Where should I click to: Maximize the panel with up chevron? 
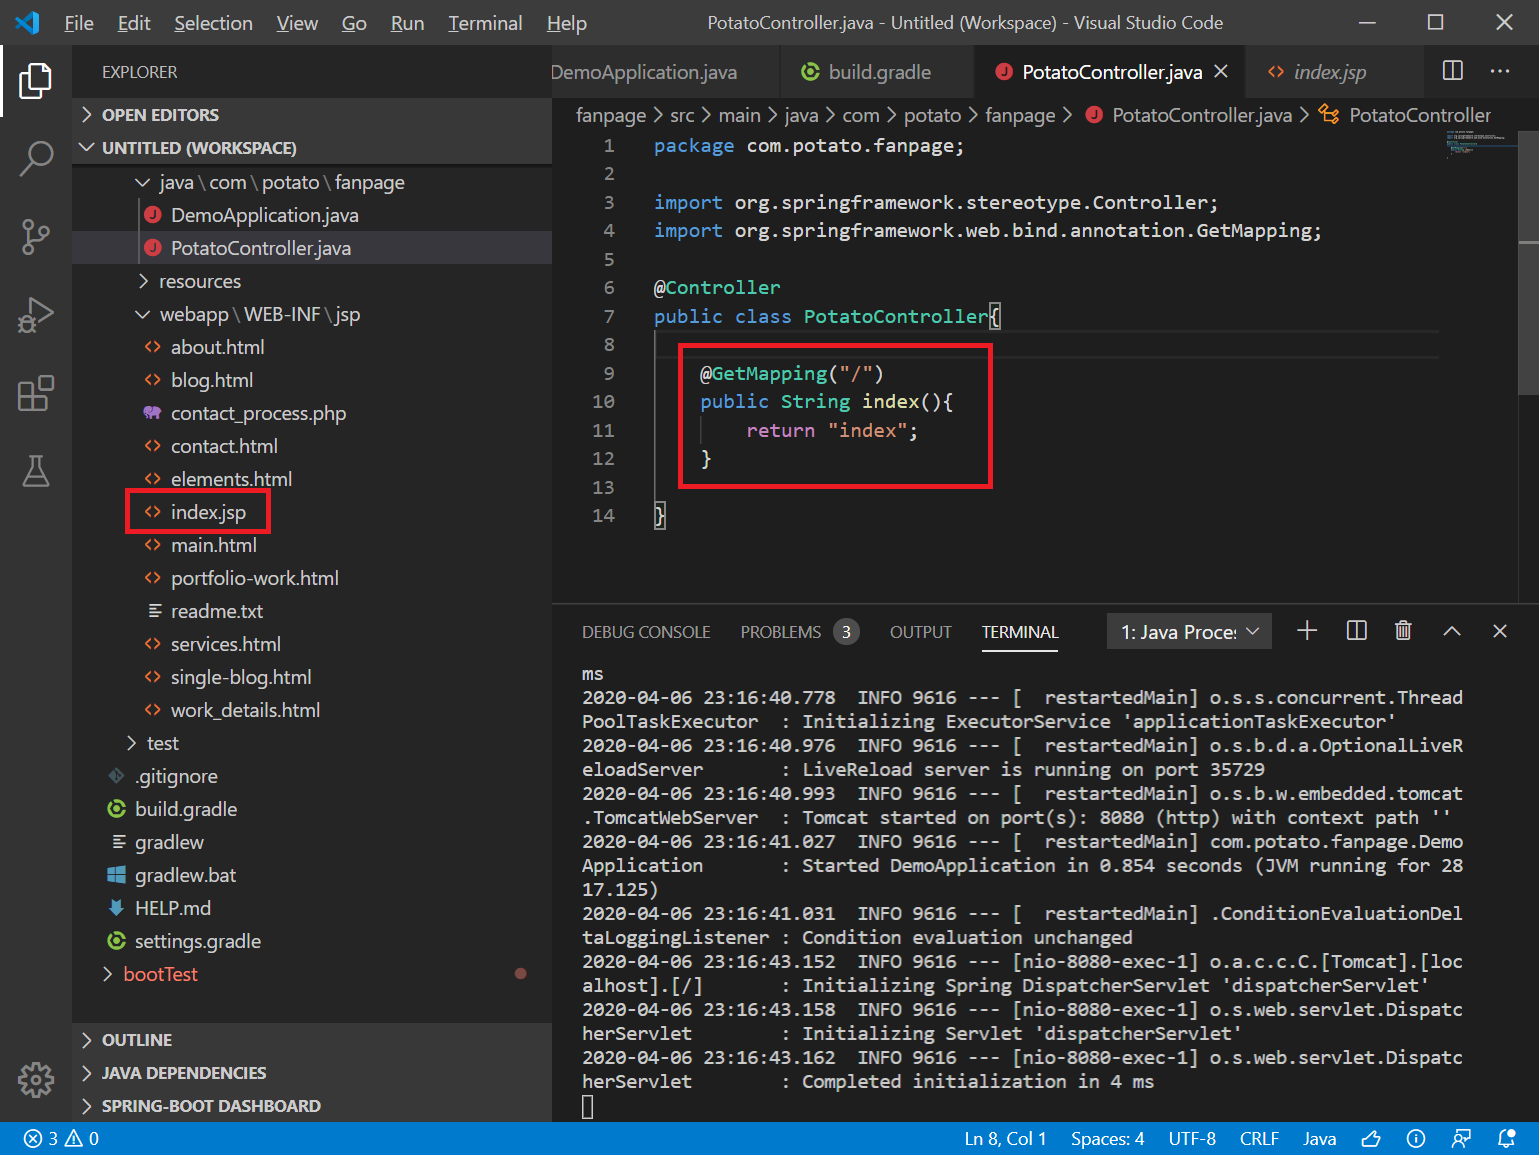click(1452, 631)
